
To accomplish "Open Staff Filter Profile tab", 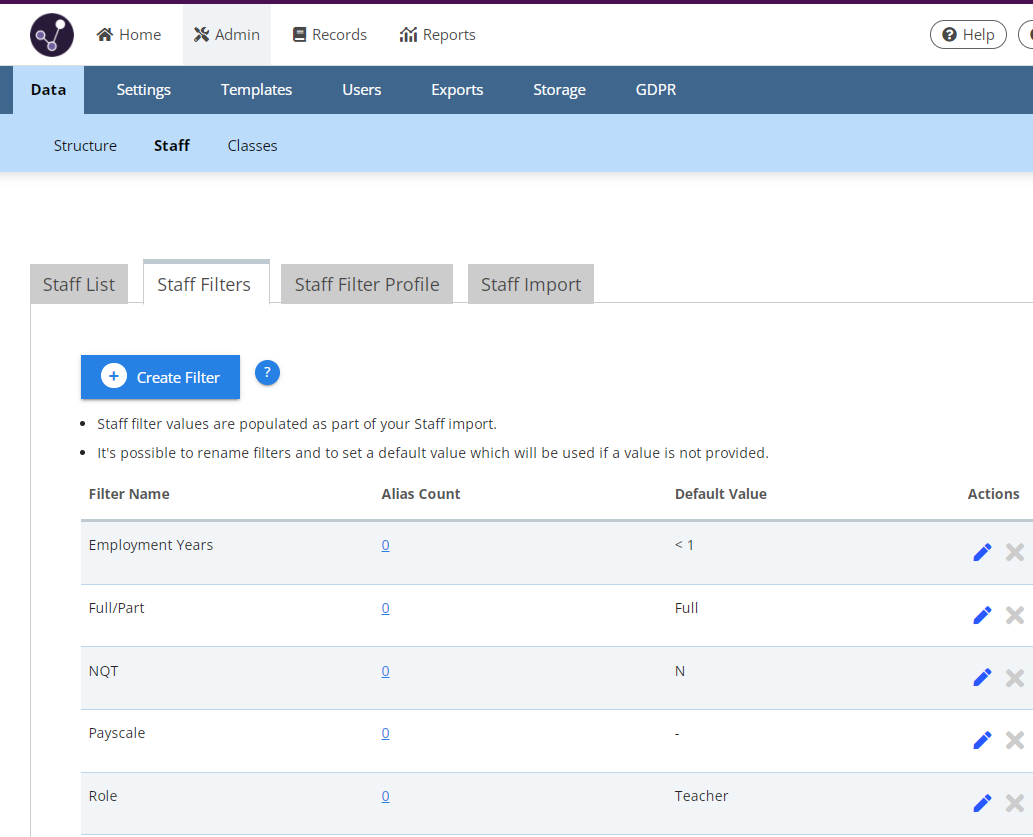I will (367, 284).
